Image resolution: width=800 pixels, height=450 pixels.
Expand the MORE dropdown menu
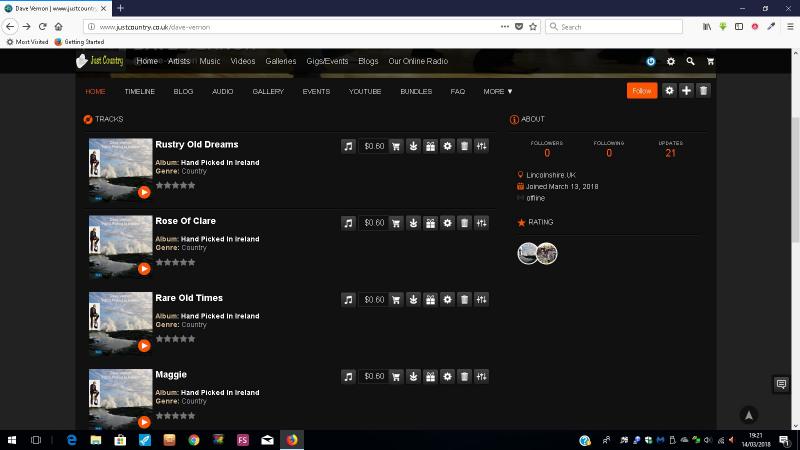tap(498, 92)
